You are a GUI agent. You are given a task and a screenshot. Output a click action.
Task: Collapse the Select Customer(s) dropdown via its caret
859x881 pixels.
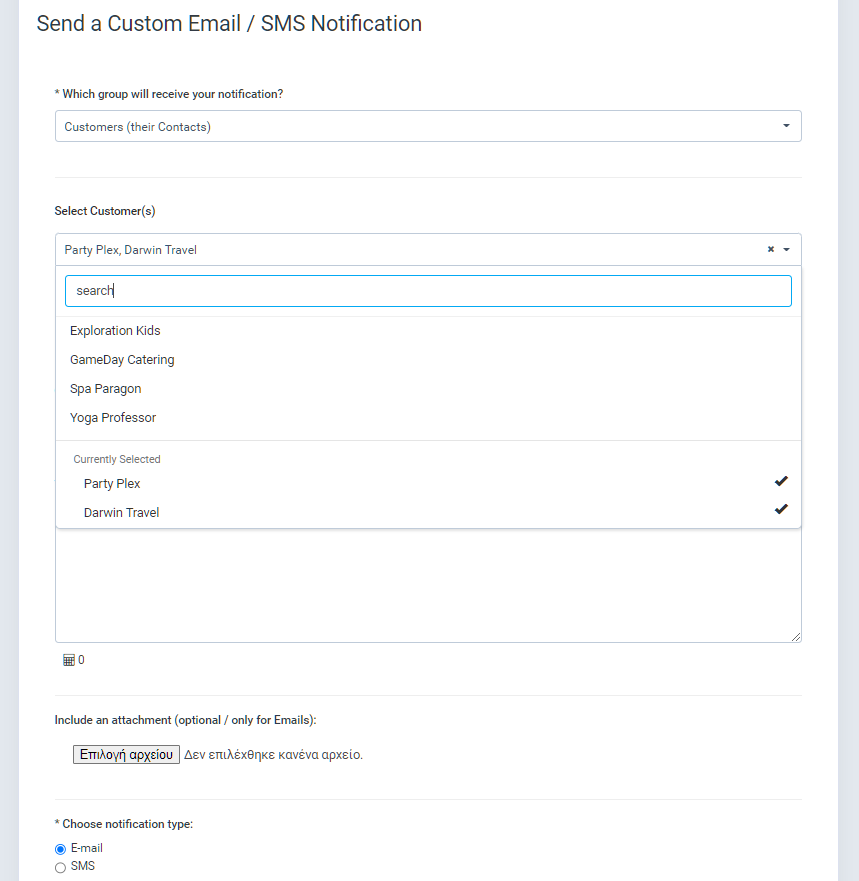(787, 250)
